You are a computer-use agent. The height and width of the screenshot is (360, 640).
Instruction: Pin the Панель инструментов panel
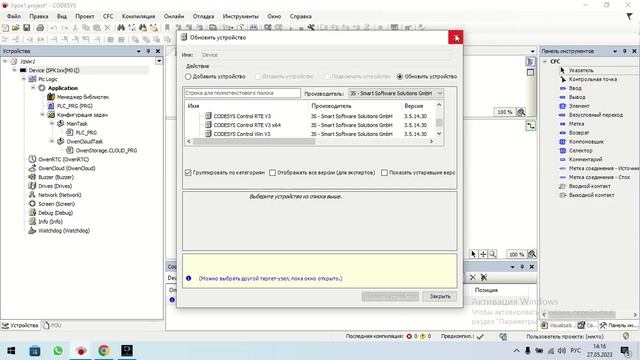(624, 51)
